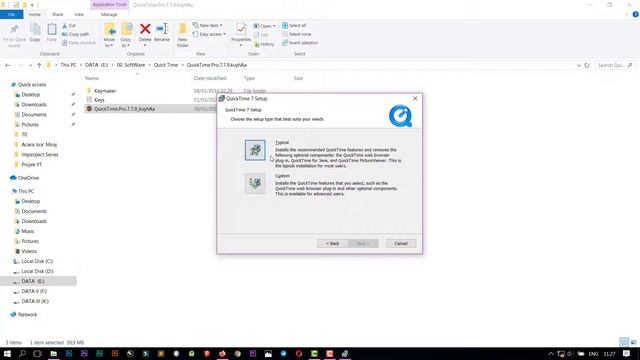Open This PC in navigation pane
Viewport: 640px width, 360px height.
pos(26,191)
